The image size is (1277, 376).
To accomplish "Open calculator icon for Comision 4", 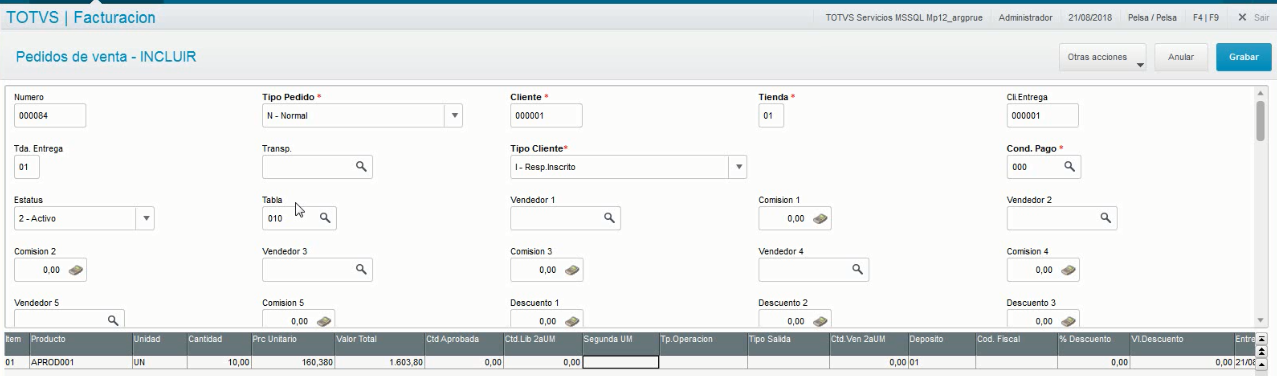I will click(x=1068, y=269).
